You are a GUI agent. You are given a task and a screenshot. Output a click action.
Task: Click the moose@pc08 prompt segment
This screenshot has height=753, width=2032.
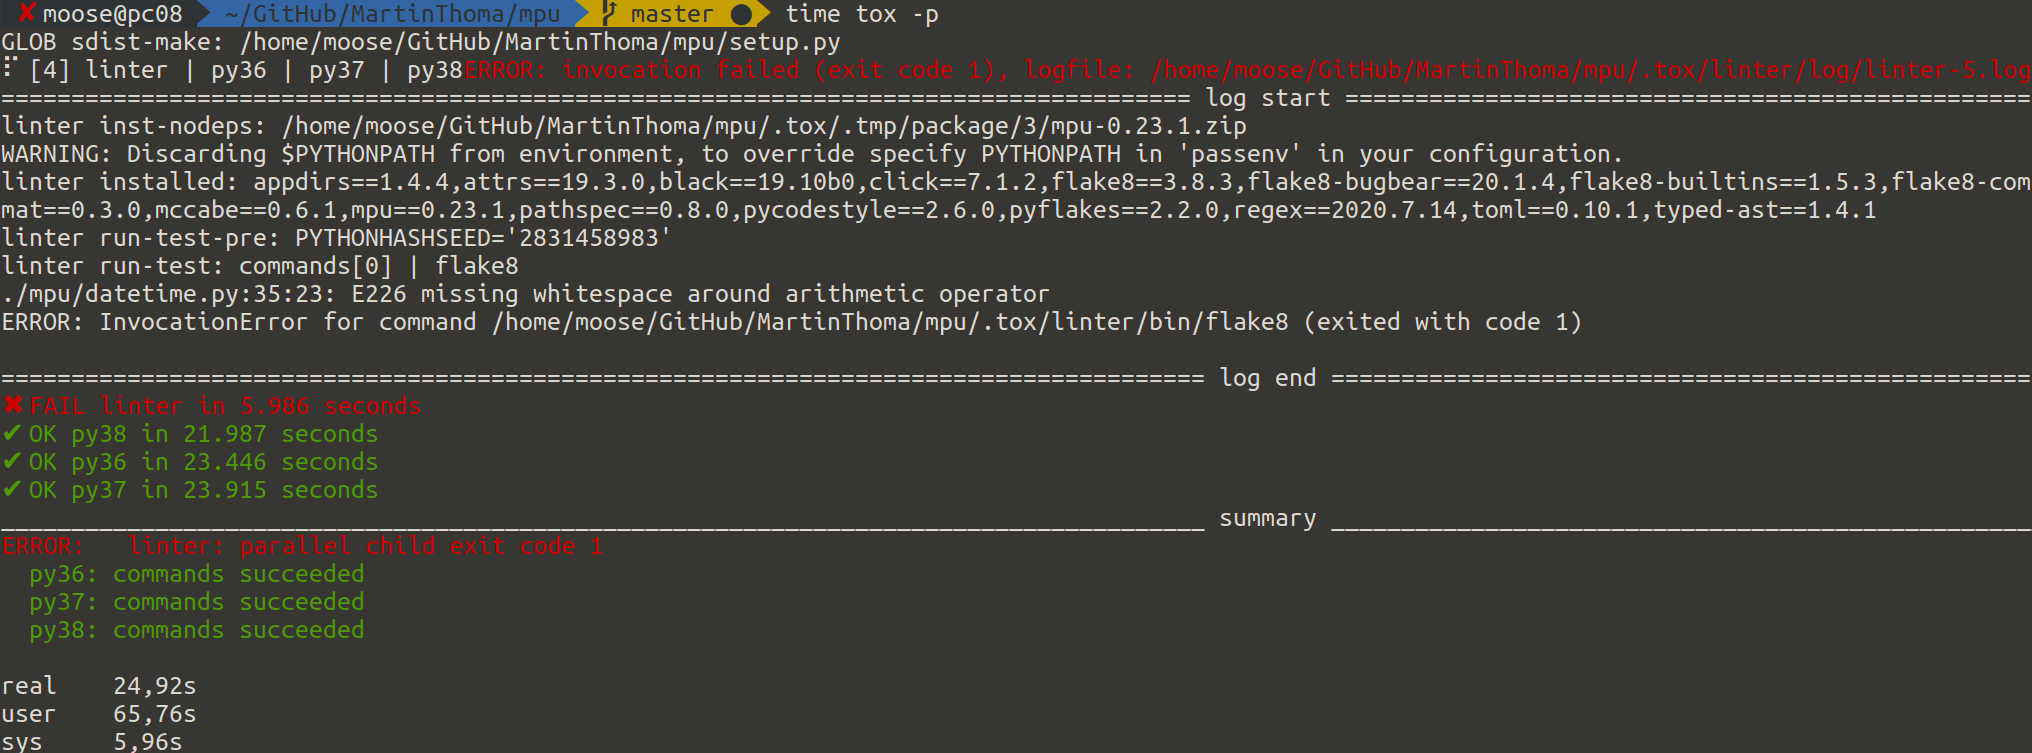pyautogui.click(x=112, y=14)
